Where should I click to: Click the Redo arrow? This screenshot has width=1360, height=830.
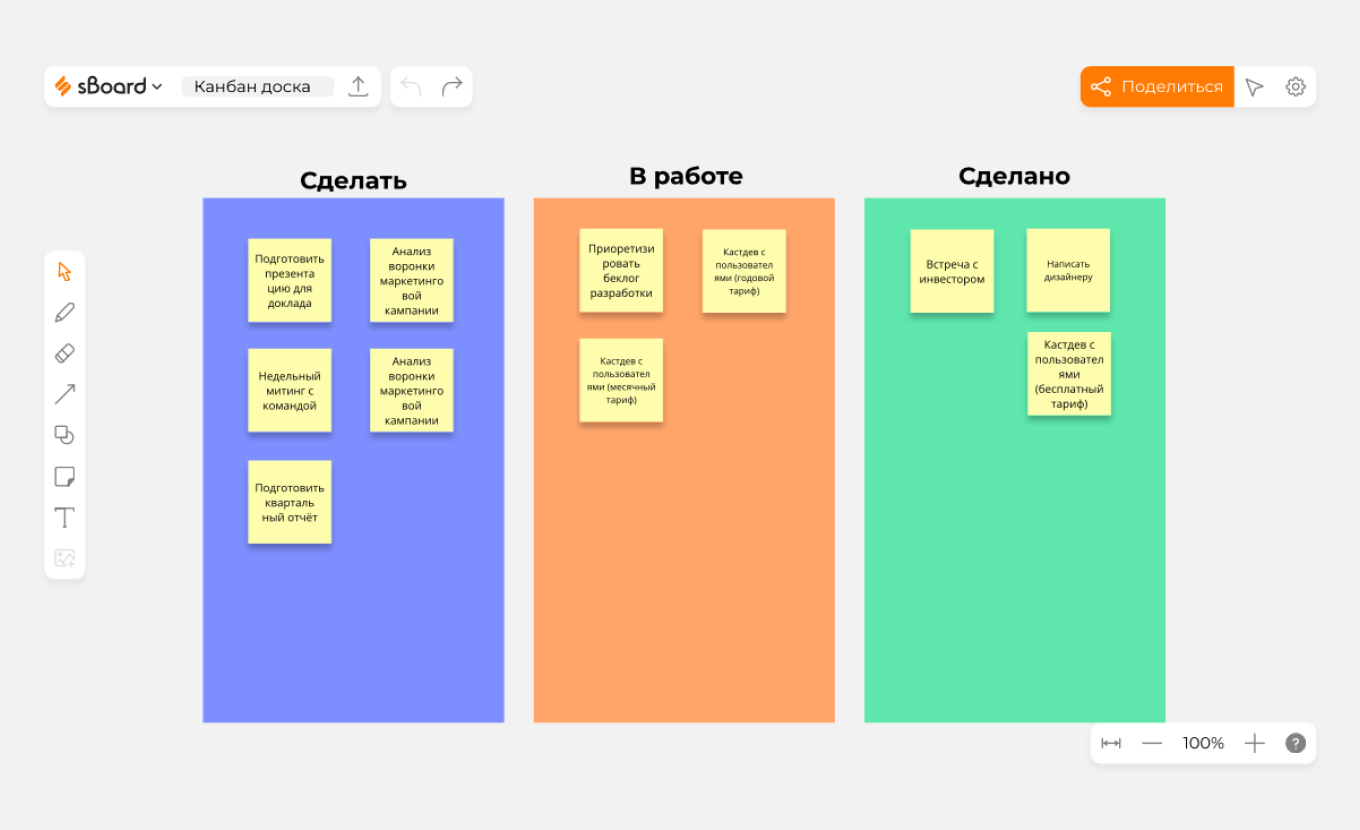coord(452,87)
